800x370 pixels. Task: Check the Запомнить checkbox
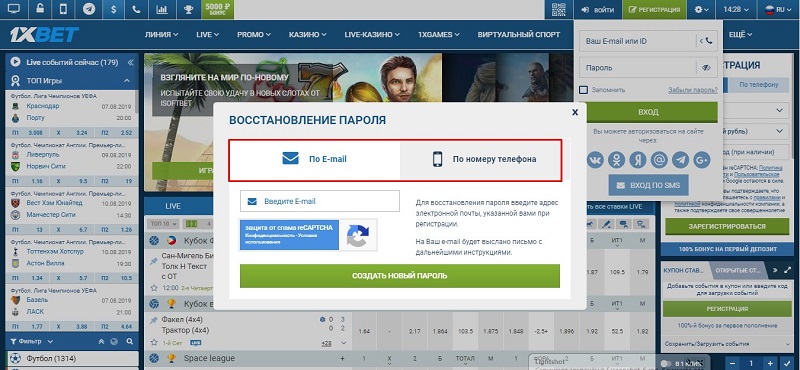click(x=584, y=90)
